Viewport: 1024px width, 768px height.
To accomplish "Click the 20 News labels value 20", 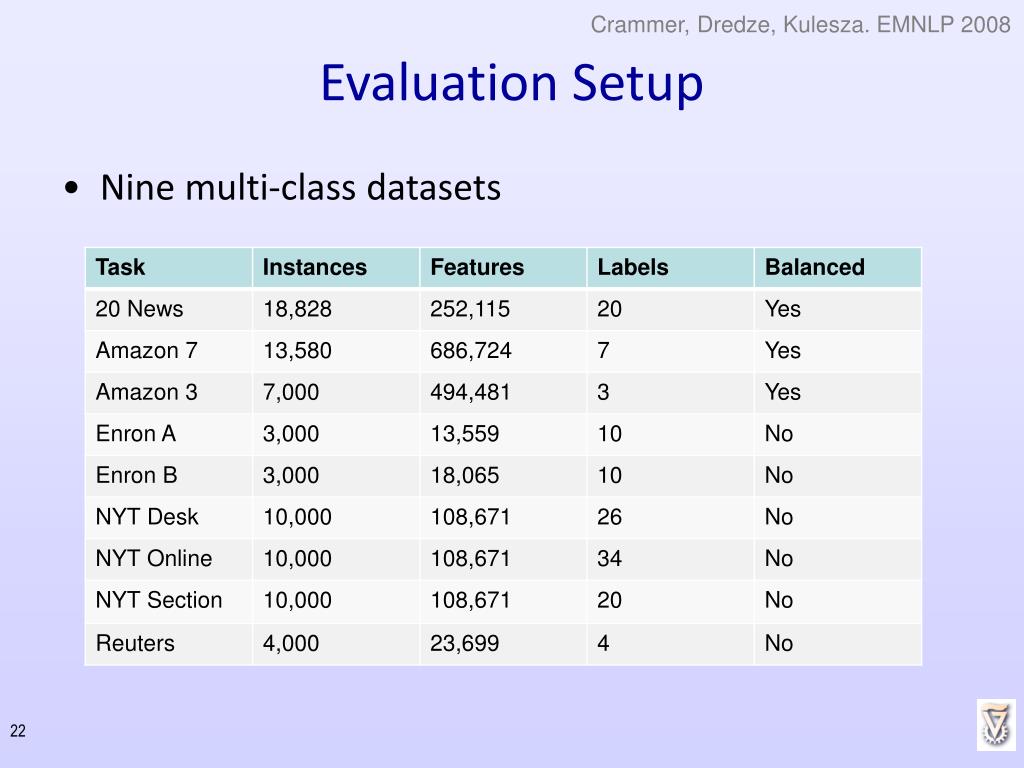I will click(609, 309).
